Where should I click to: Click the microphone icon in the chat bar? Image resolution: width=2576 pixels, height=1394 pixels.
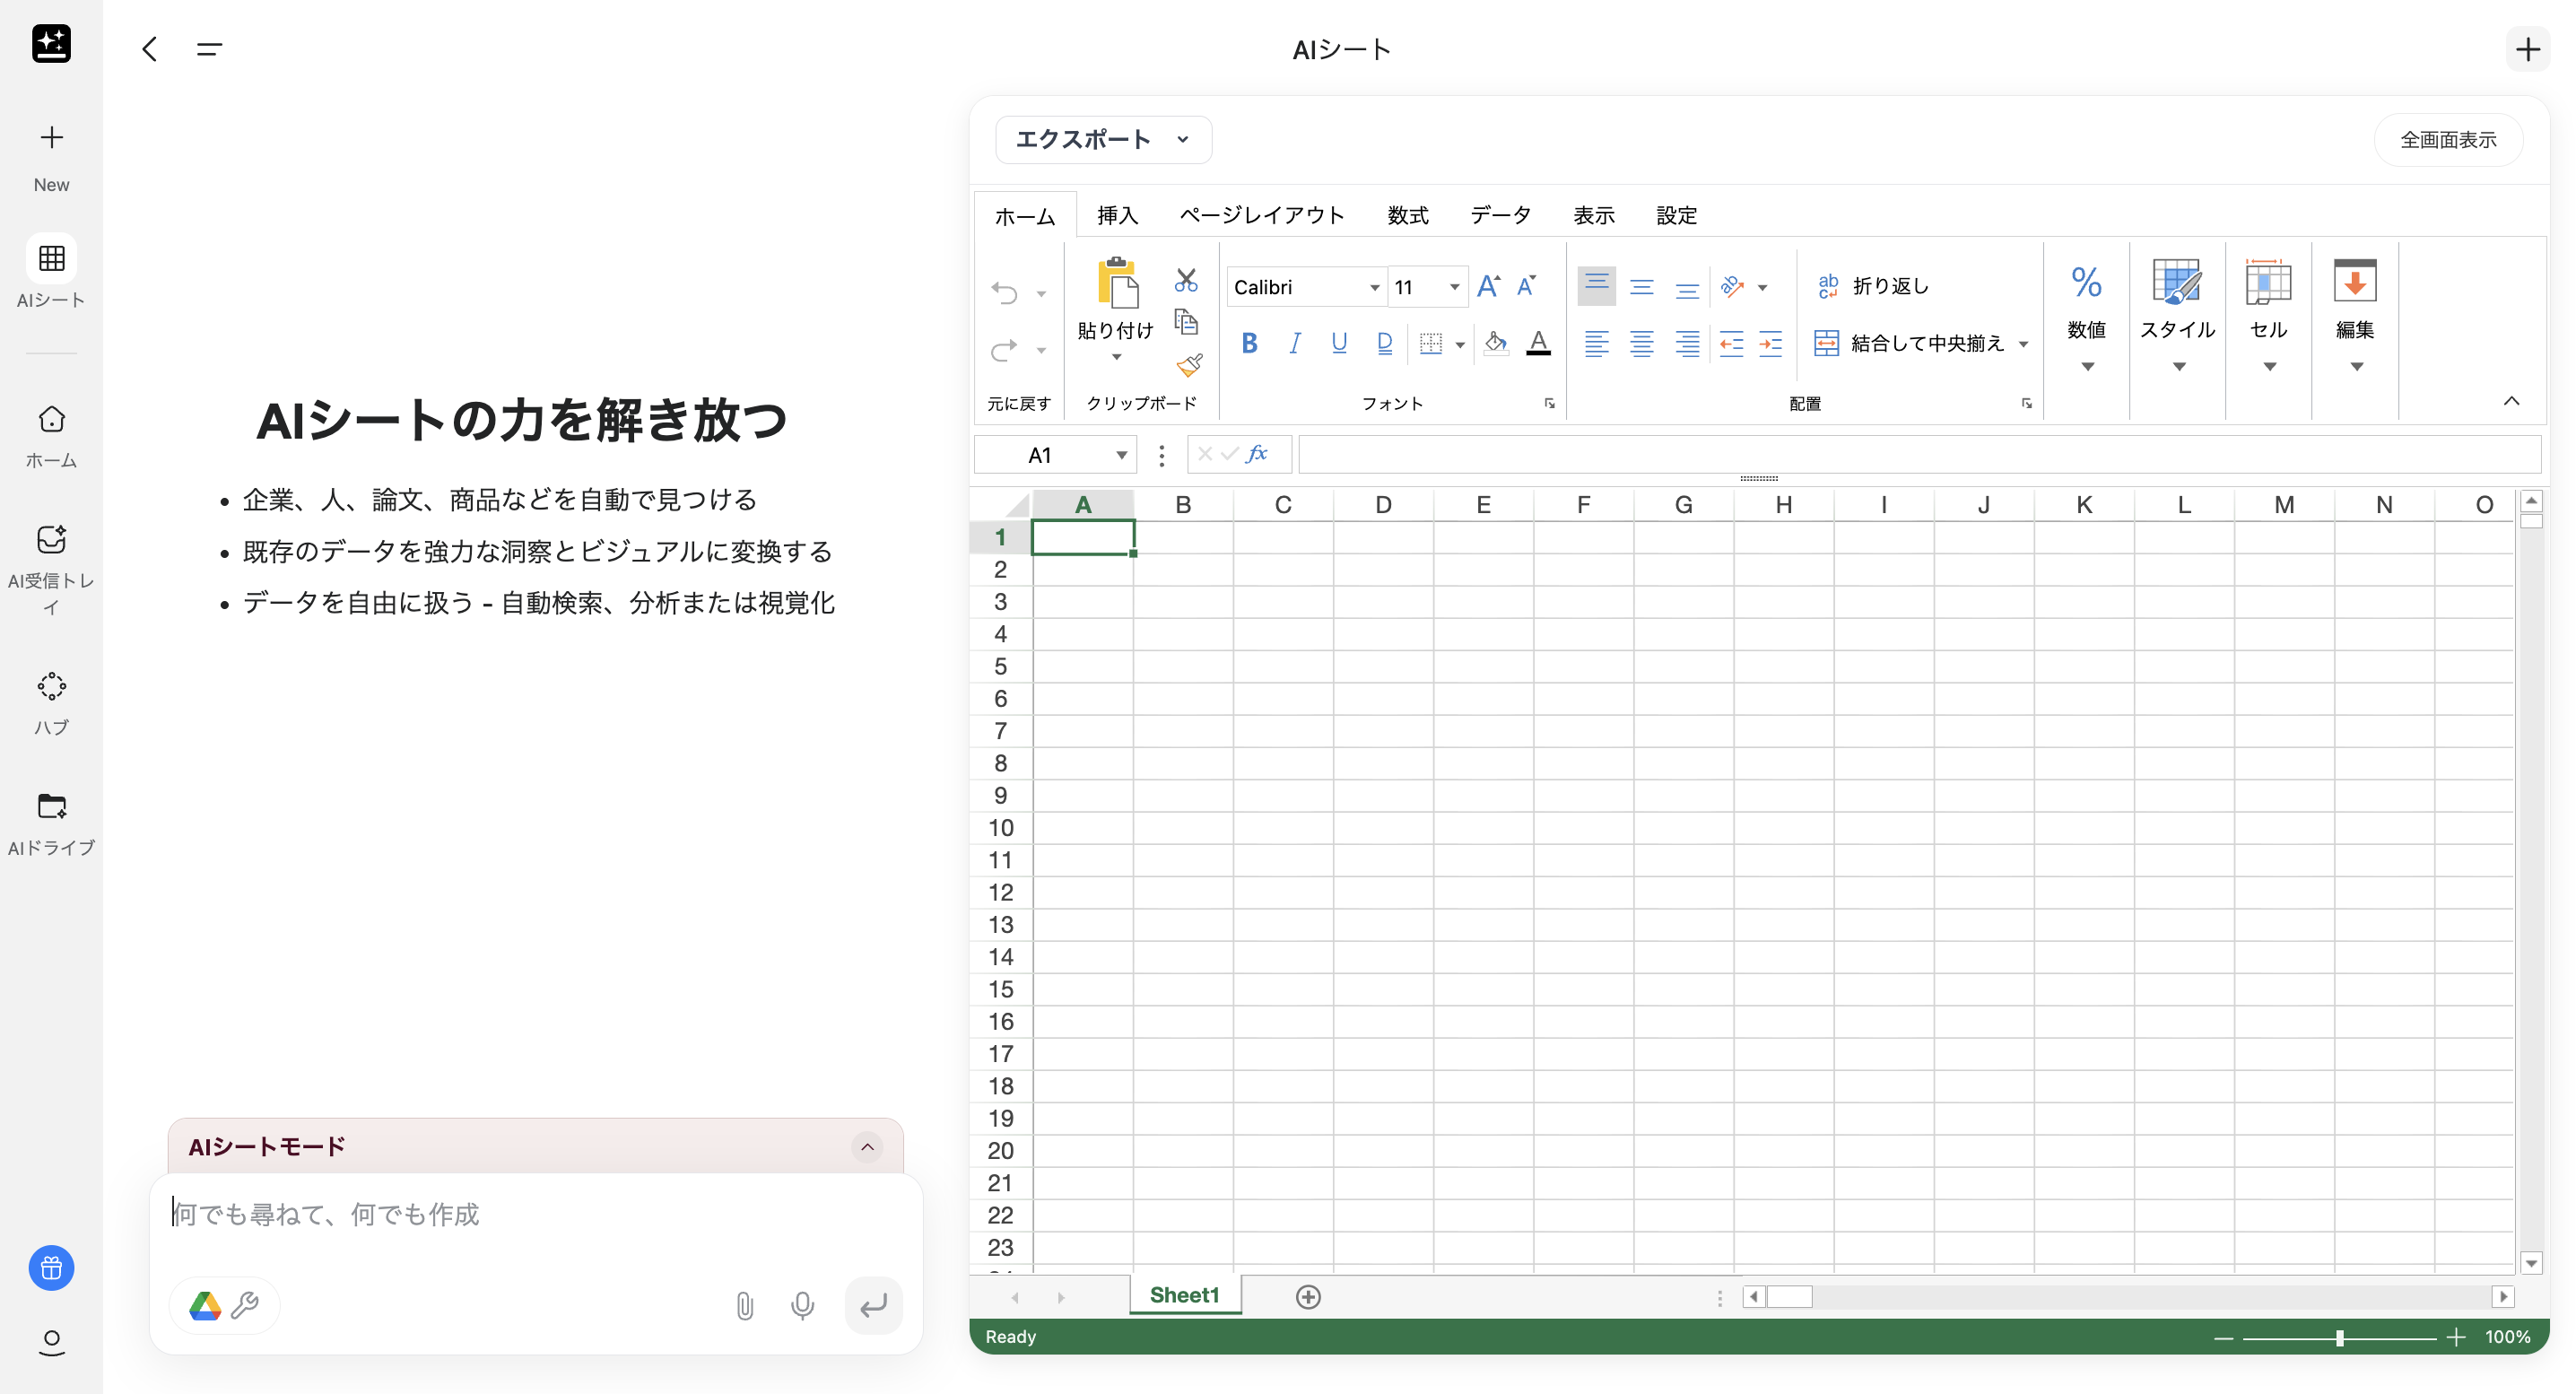click(803, 1305)
